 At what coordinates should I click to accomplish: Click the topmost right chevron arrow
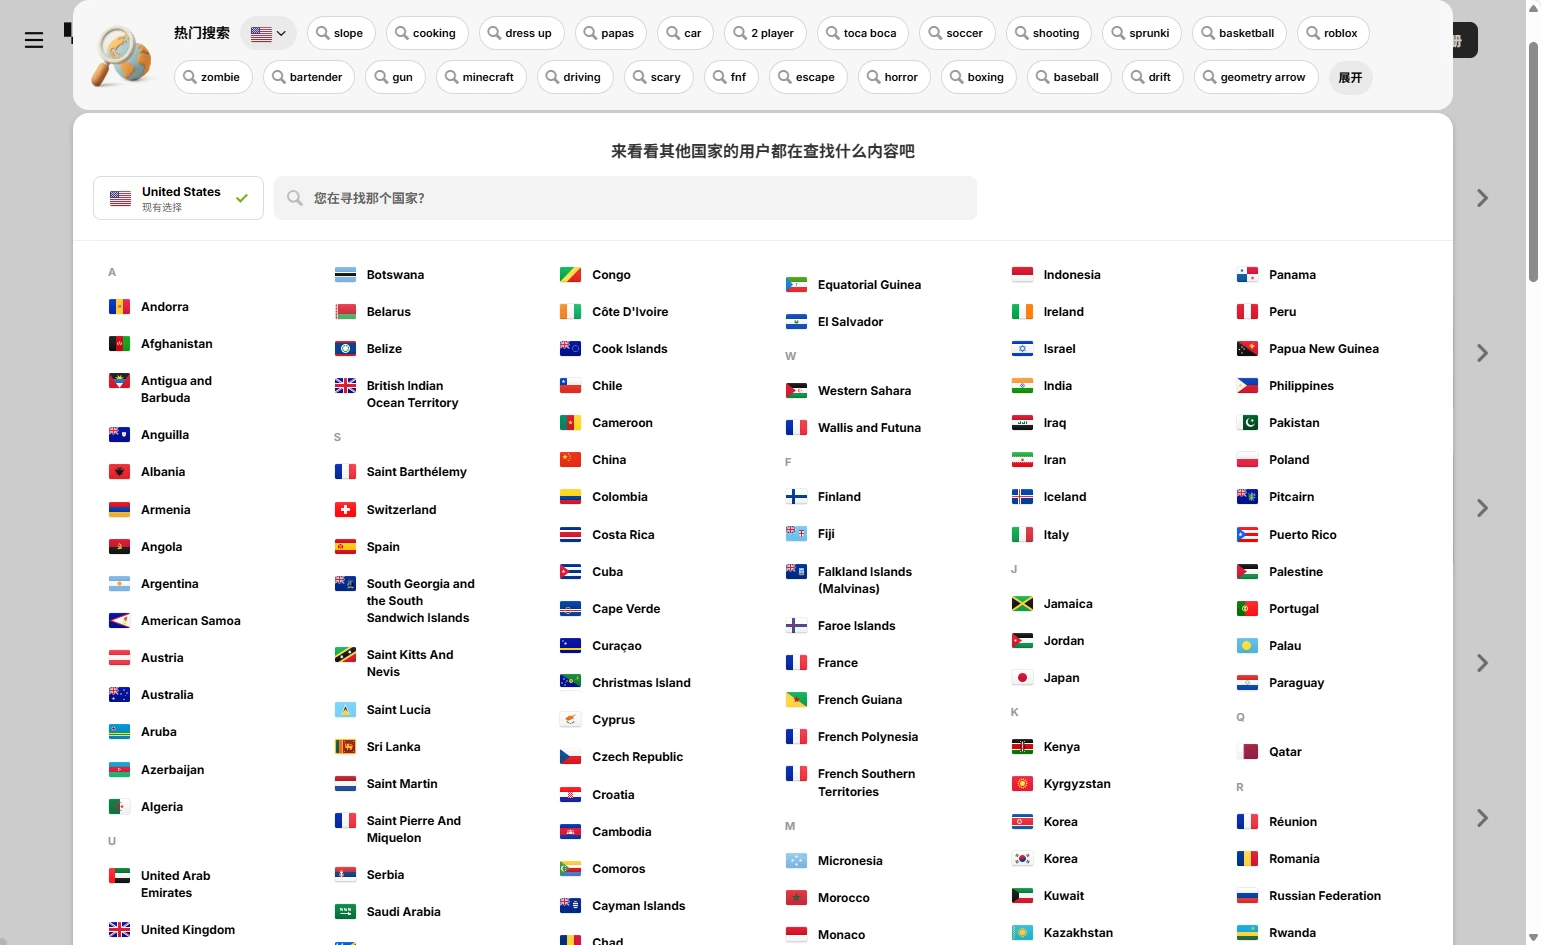point(1482,198)
